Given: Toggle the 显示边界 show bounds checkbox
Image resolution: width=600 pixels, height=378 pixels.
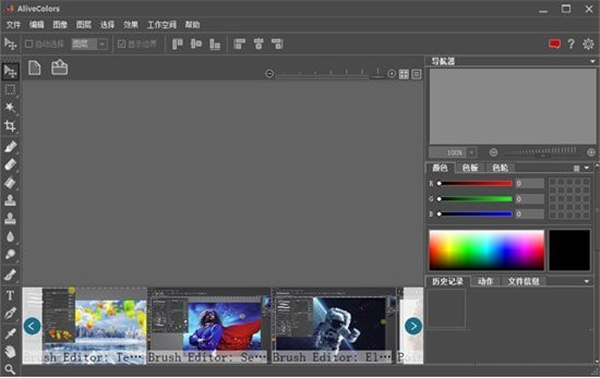Looking at the screenshot, I should coord(121,44).
